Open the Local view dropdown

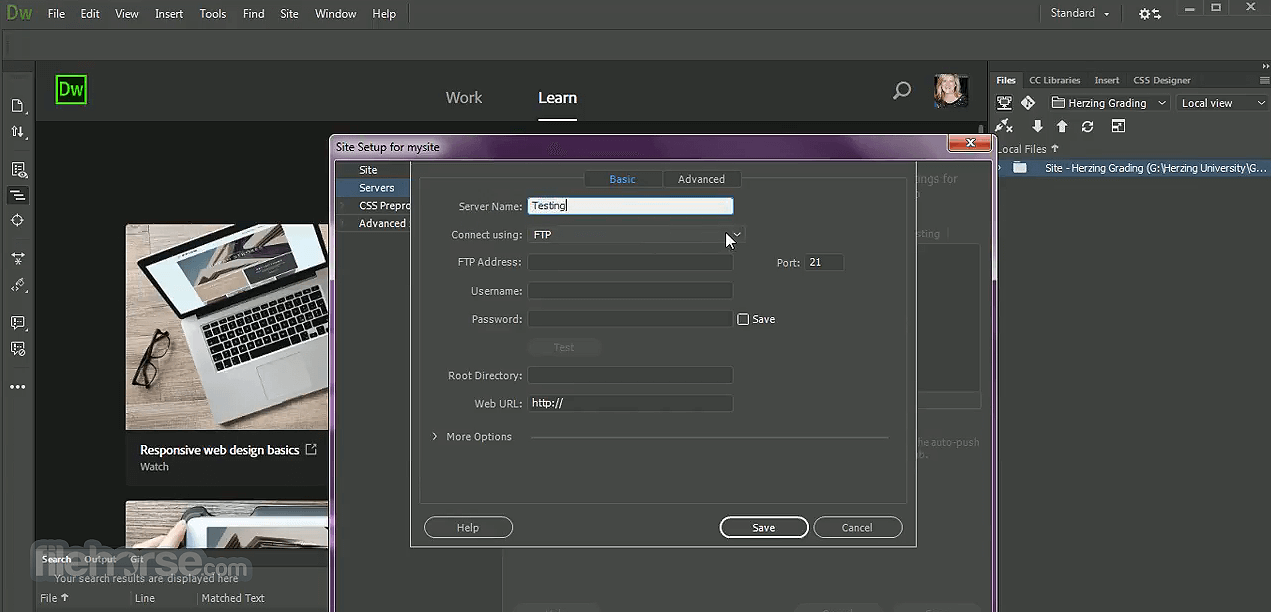pyautogui.click(x=1221, y=103)
